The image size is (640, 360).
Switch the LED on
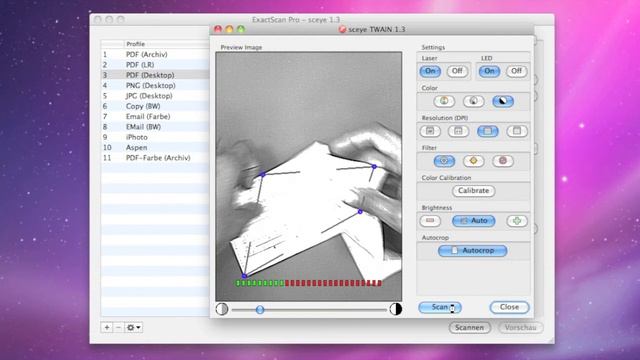(x=489, y=71)
